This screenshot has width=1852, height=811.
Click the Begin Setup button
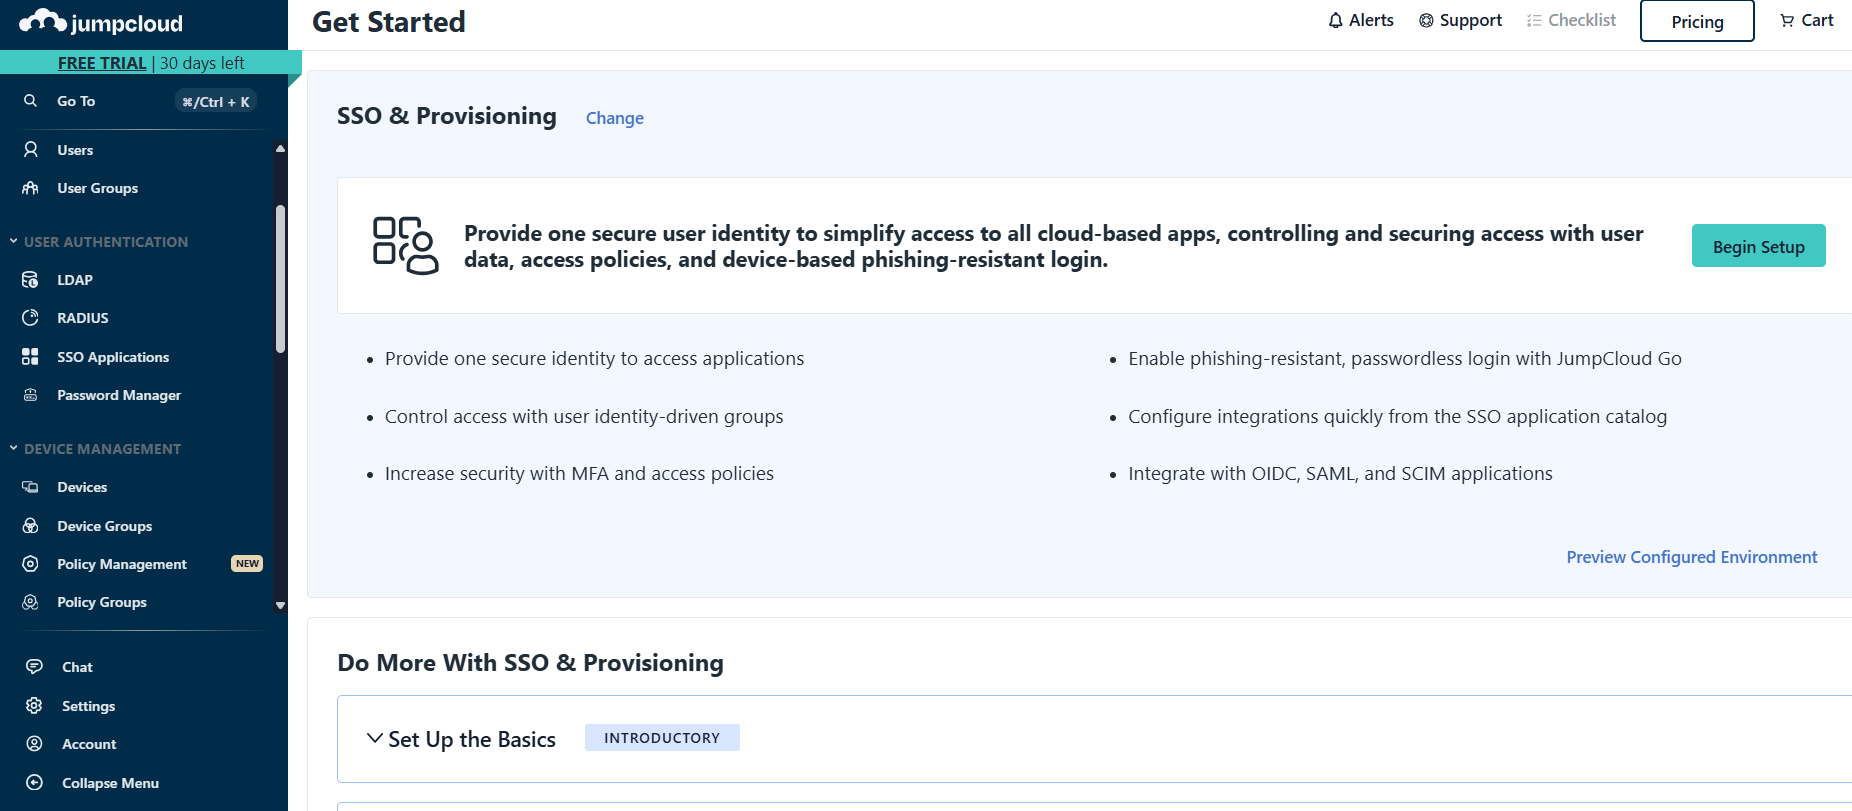[x=1759, y=246]
